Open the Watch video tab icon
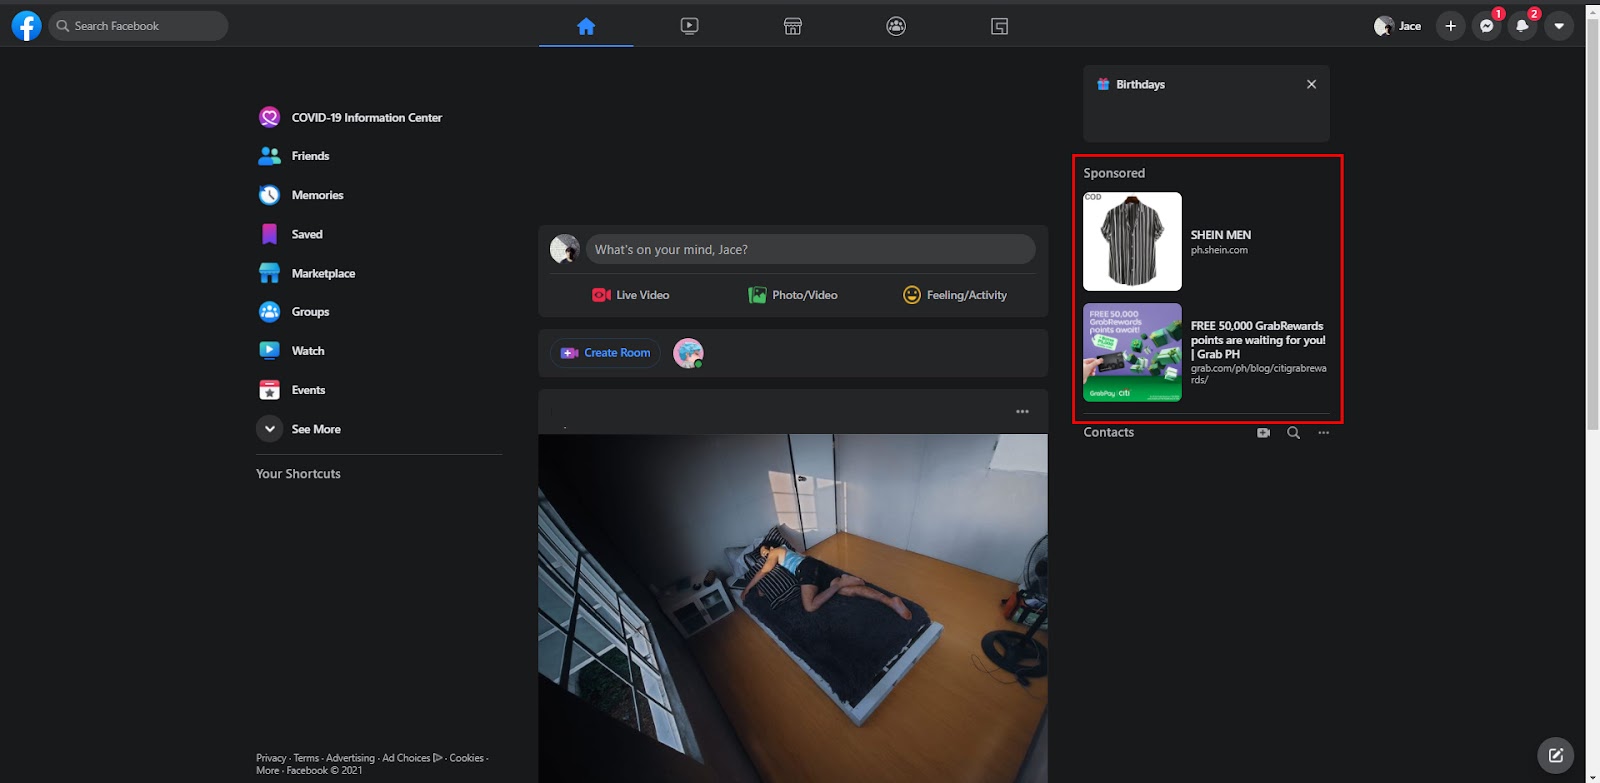 click(689, 26)
